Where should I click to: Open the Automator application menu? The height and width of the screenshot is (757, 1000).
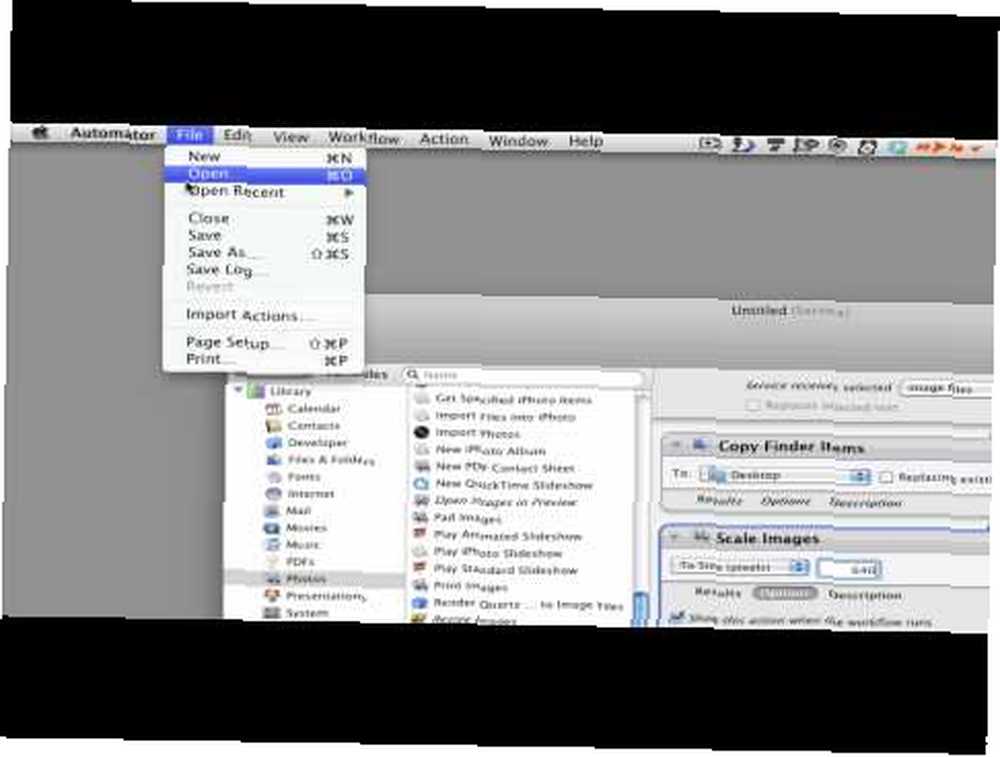point(113,134)
